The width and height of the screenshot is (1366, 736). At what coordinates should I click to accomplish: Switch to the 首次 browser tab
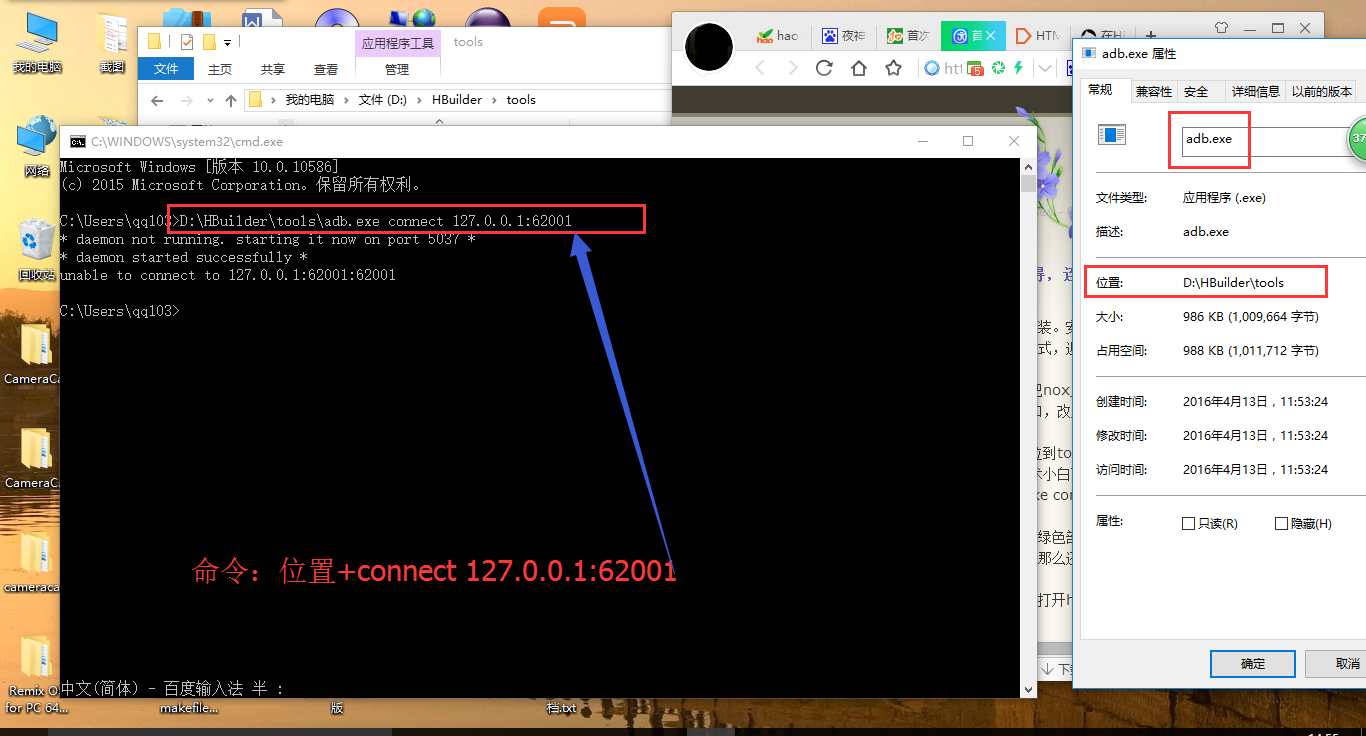908,36
